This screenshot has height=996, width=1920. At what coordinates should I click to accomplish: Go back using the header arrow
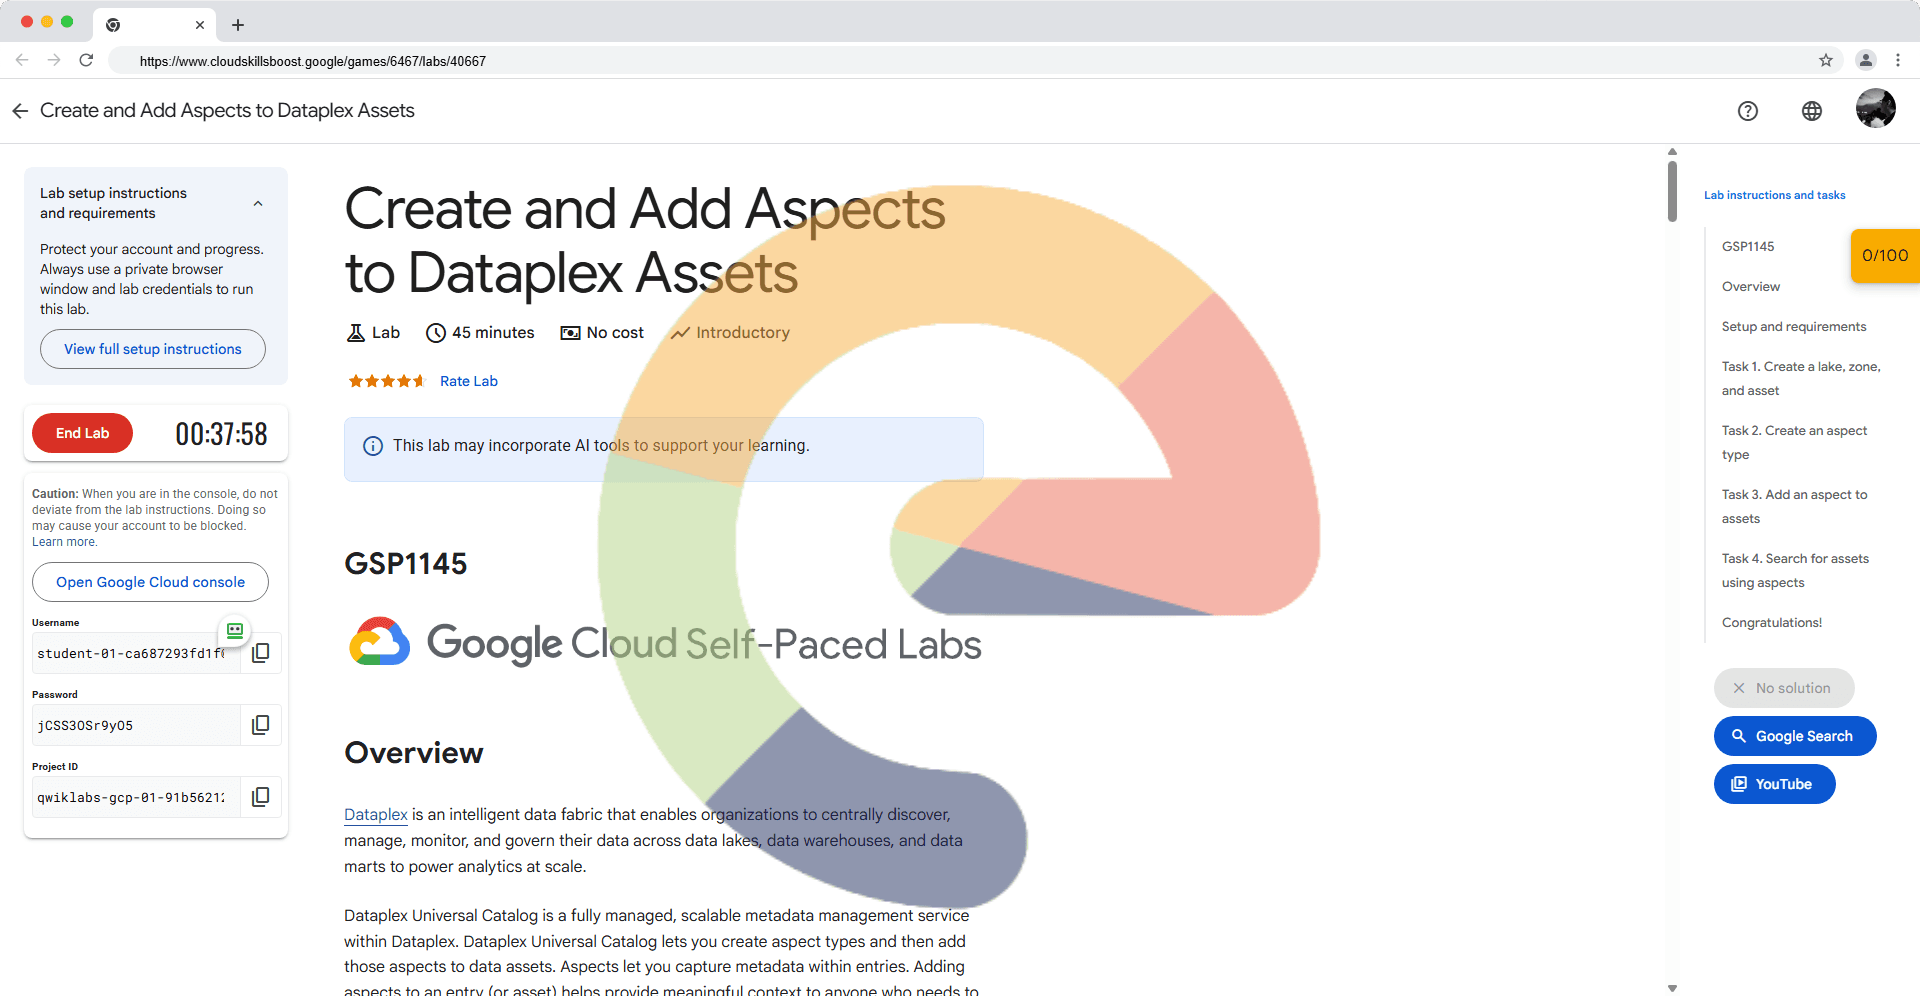pos(20,111)
